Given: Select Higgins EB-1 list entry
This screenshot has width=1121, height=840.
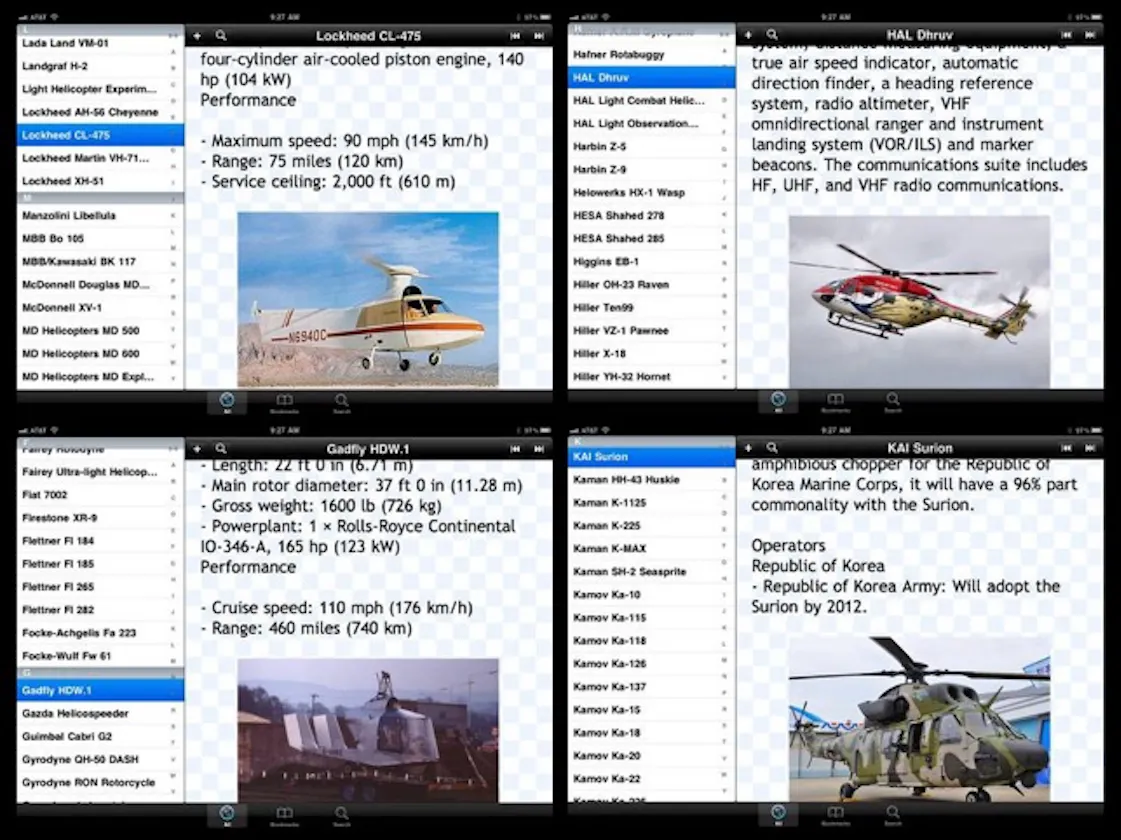Looking at the screenshot, I should pos(651,262).
